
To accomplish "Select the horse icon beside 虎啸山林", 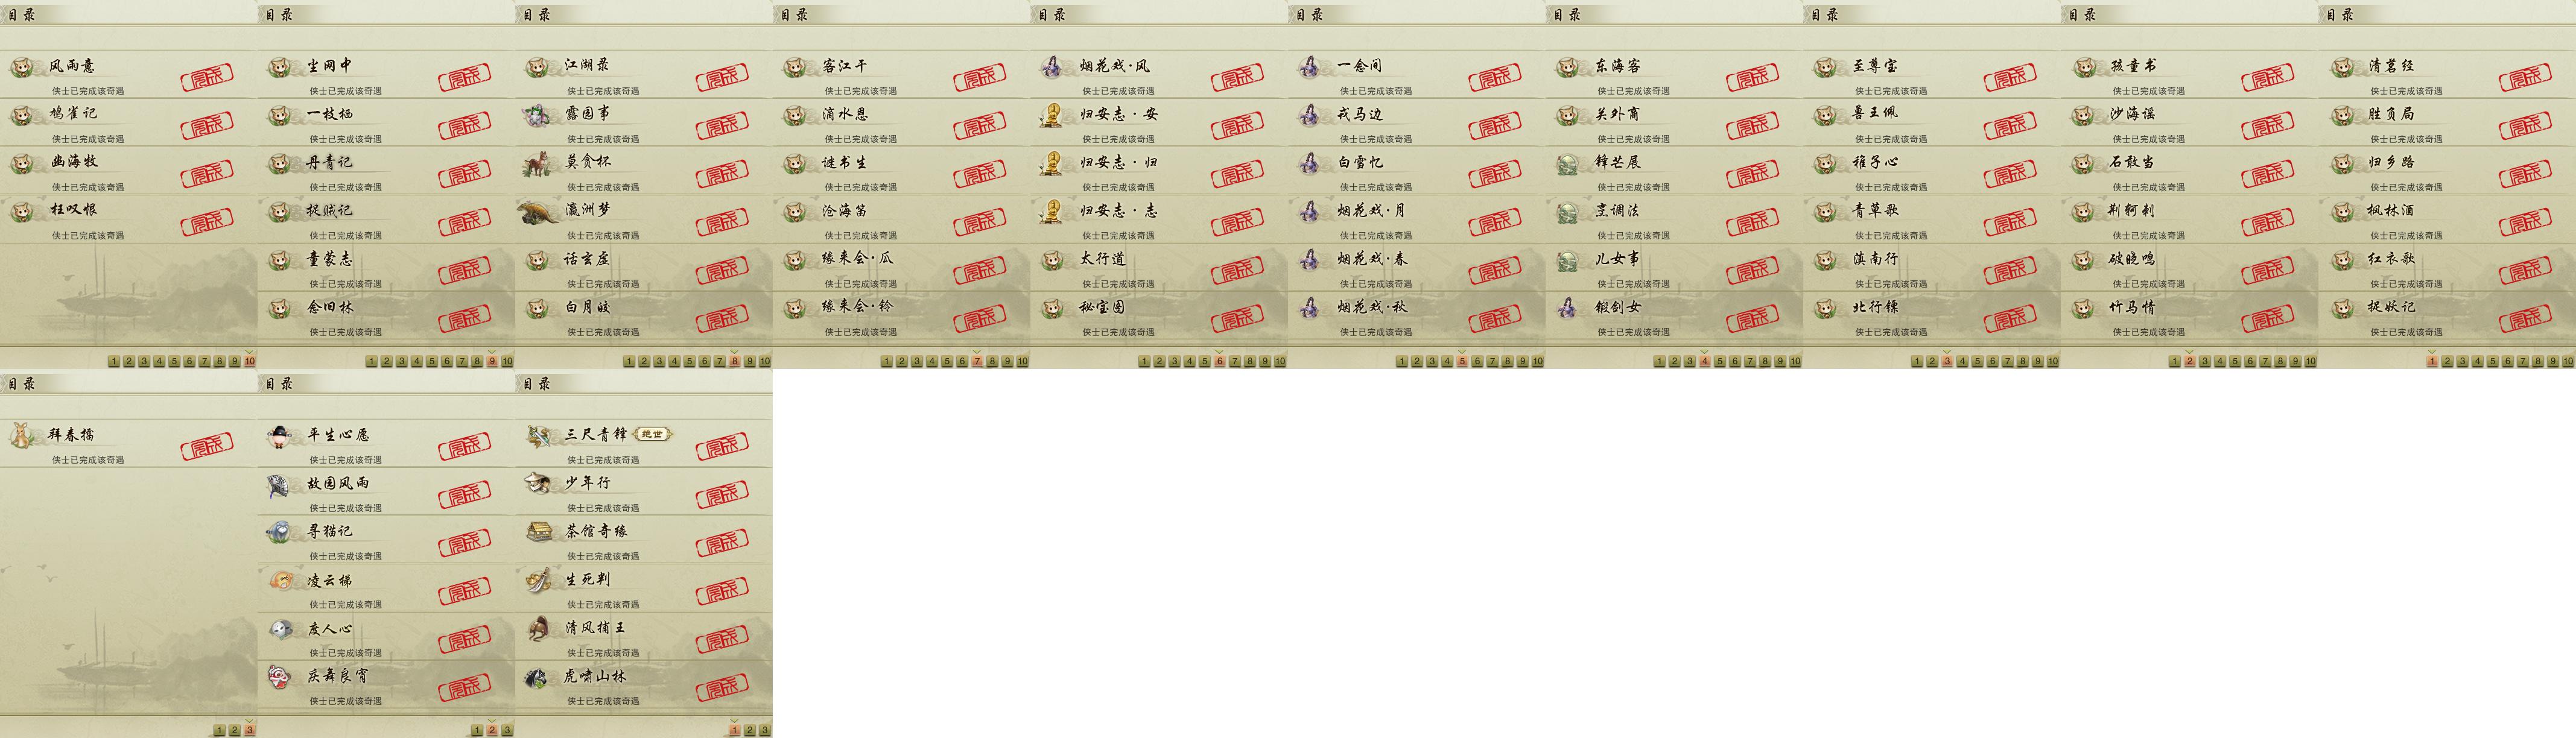I will [x=538, y=677].
